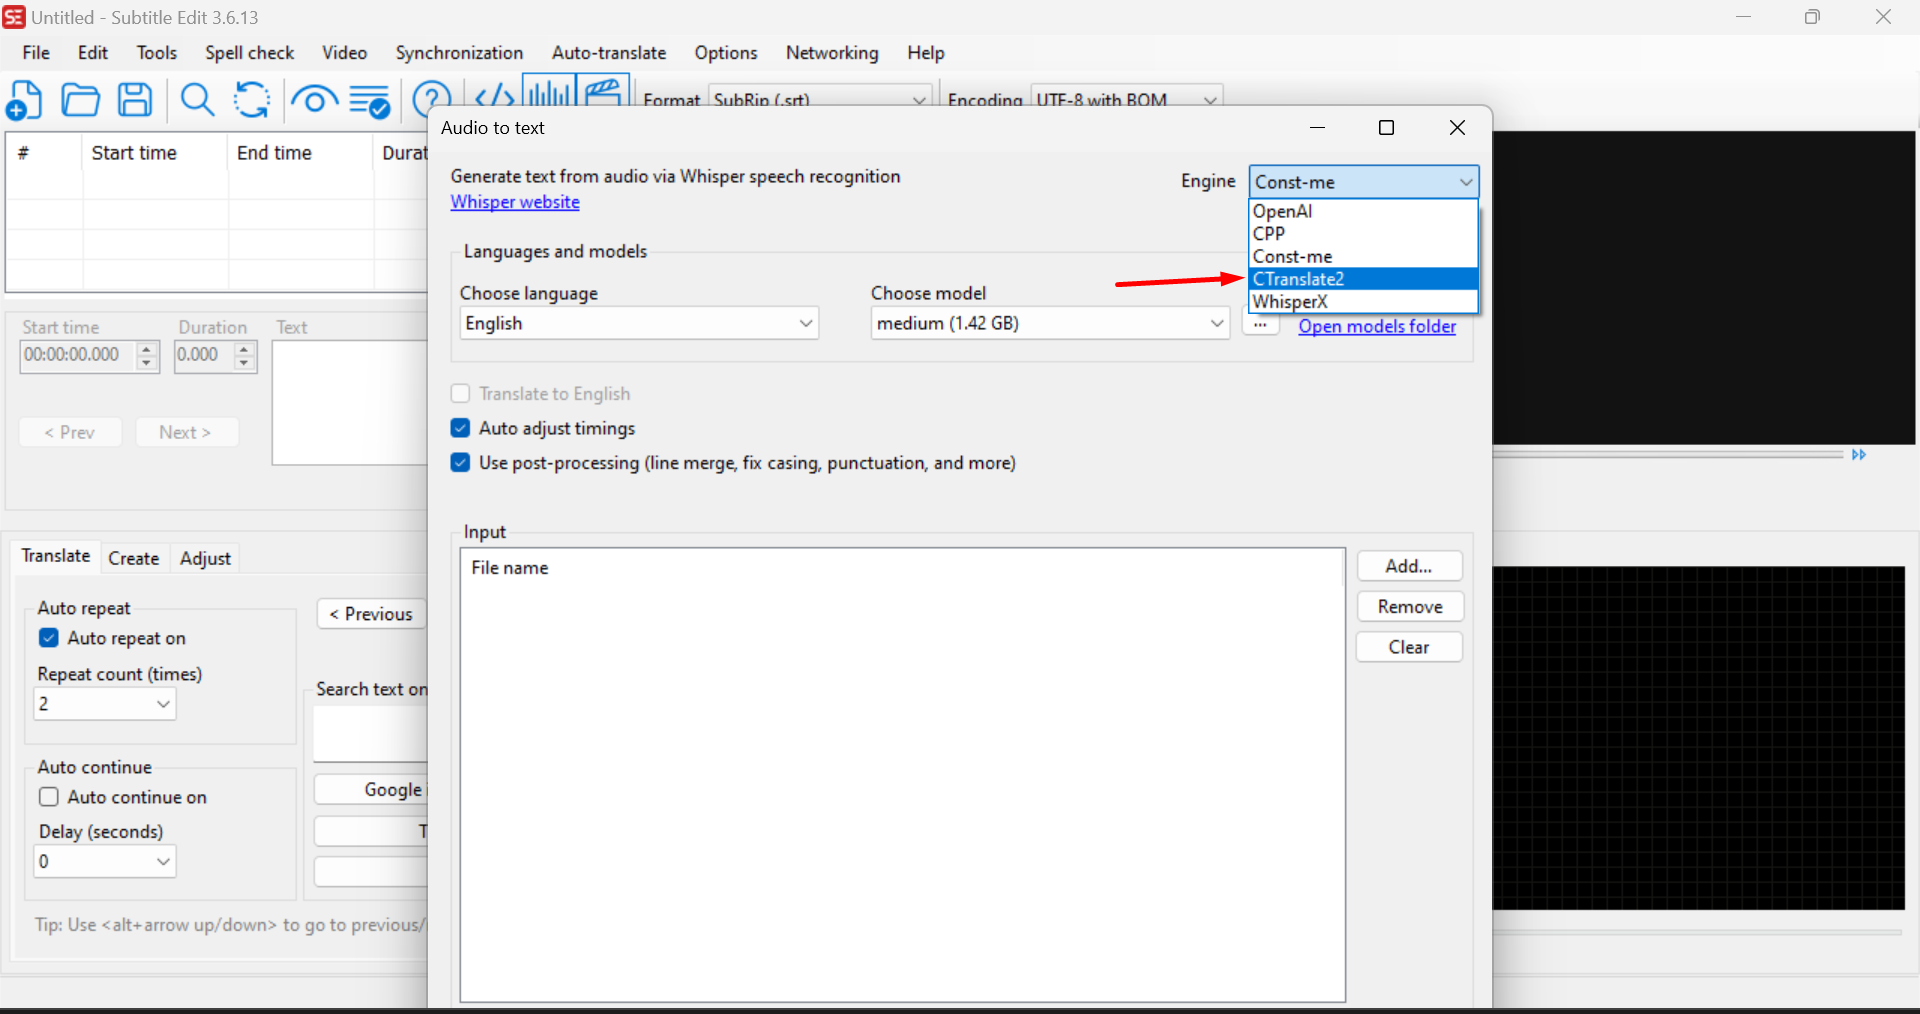Close the Audio to text dialog
Viewport: 1920px width, 1014px height.
[x=1457, y=127]
